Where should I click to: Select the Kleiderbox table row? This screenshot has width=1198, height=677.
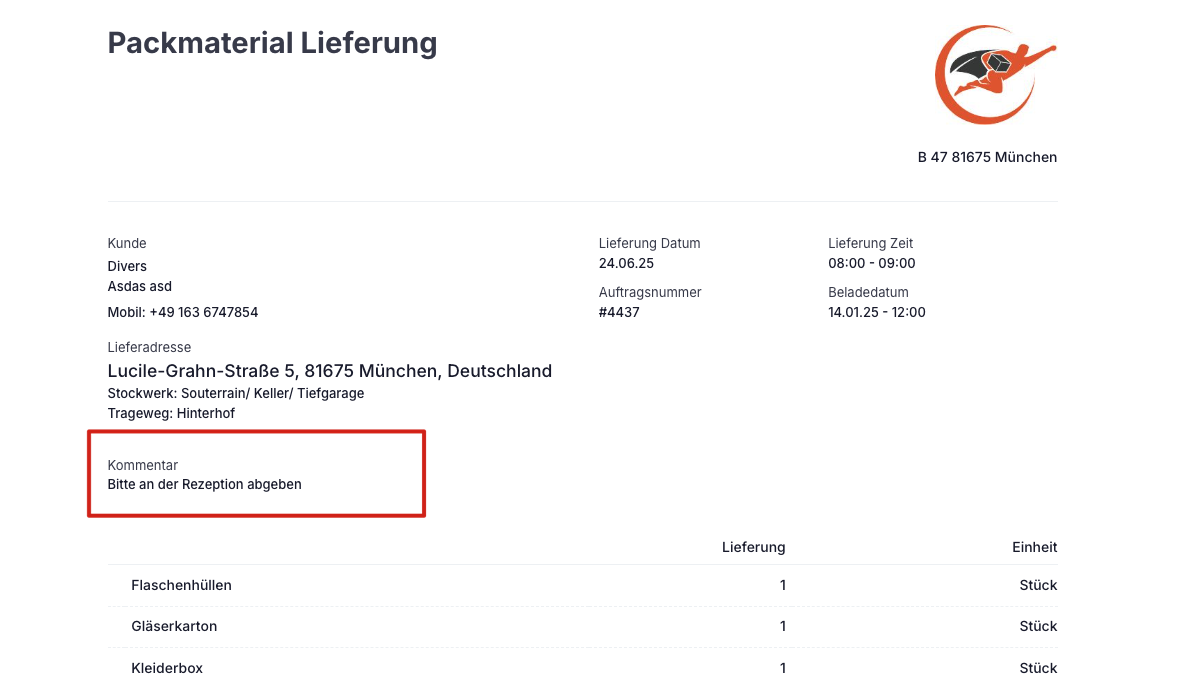582,663
